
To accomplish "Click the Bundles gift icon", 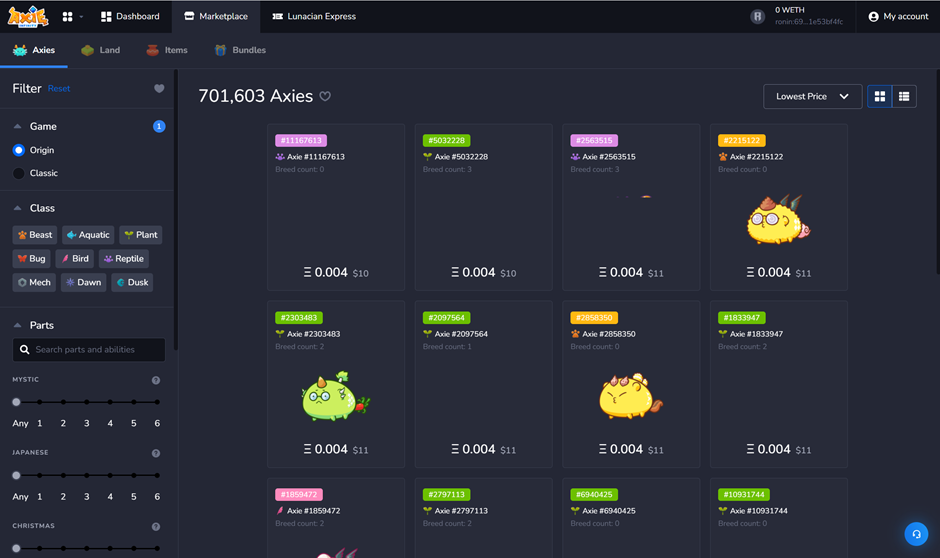I will coord(221,50).
